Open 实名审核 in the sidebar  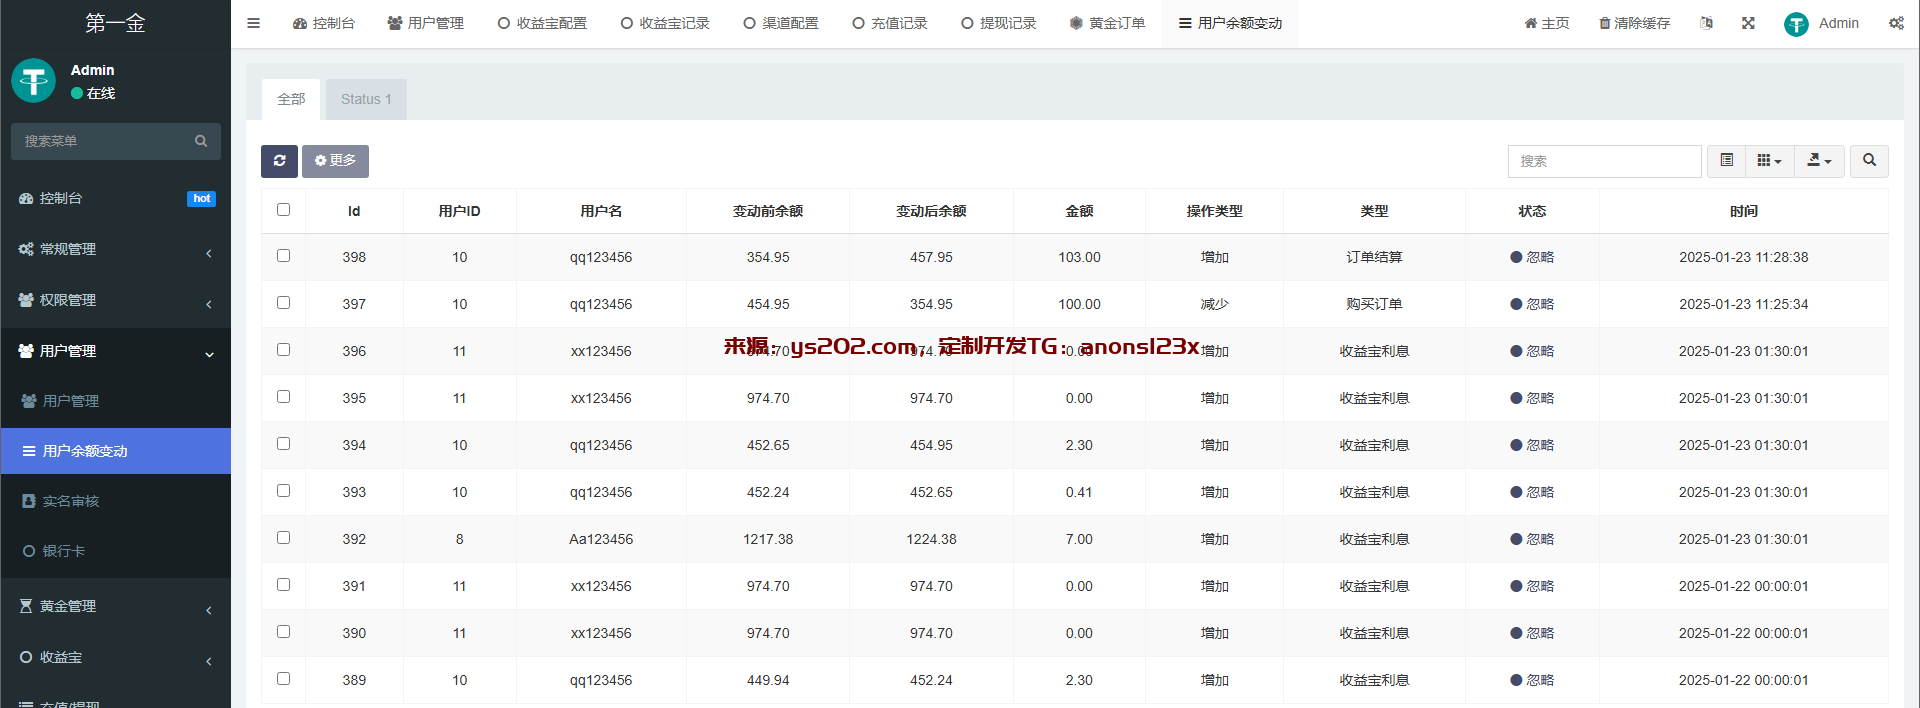pos(70,501)
